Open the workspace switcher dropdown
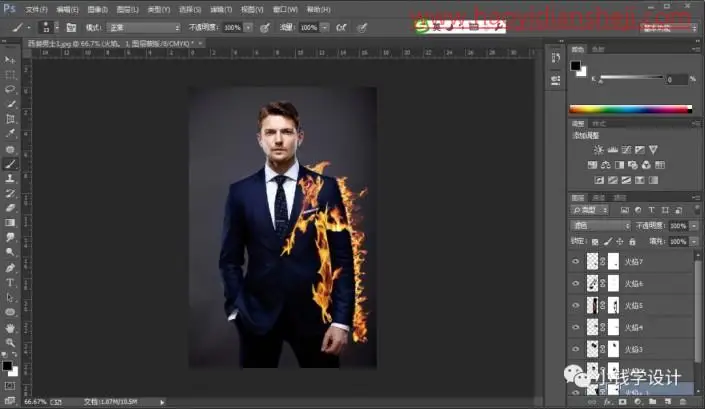The width and height of the screenshot is (705, 409). pos(669,28)
